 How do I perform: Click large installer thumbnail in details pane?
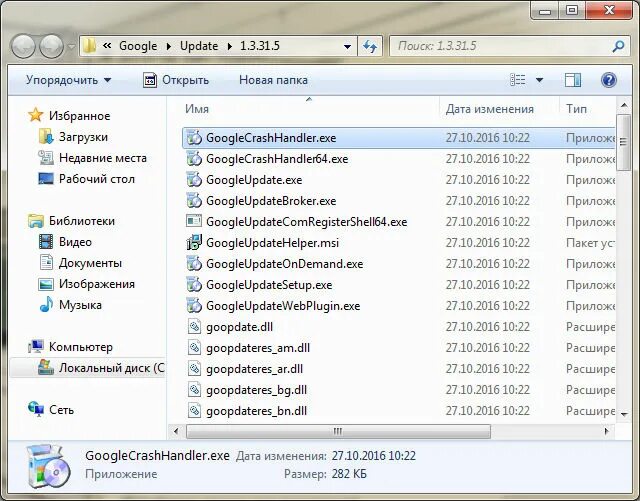click(x=49, y=466)
